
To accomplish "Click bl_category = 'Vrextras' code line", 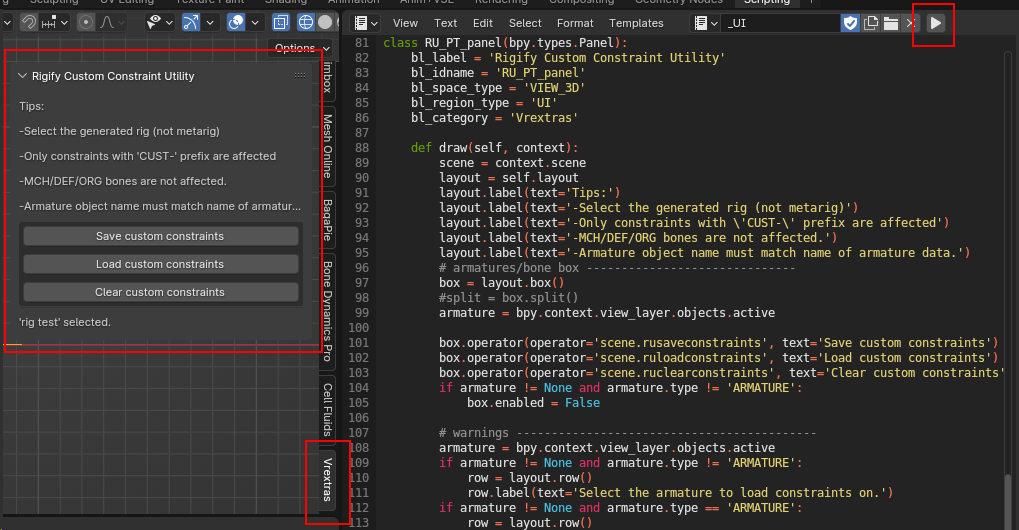I will pos(495,118).
